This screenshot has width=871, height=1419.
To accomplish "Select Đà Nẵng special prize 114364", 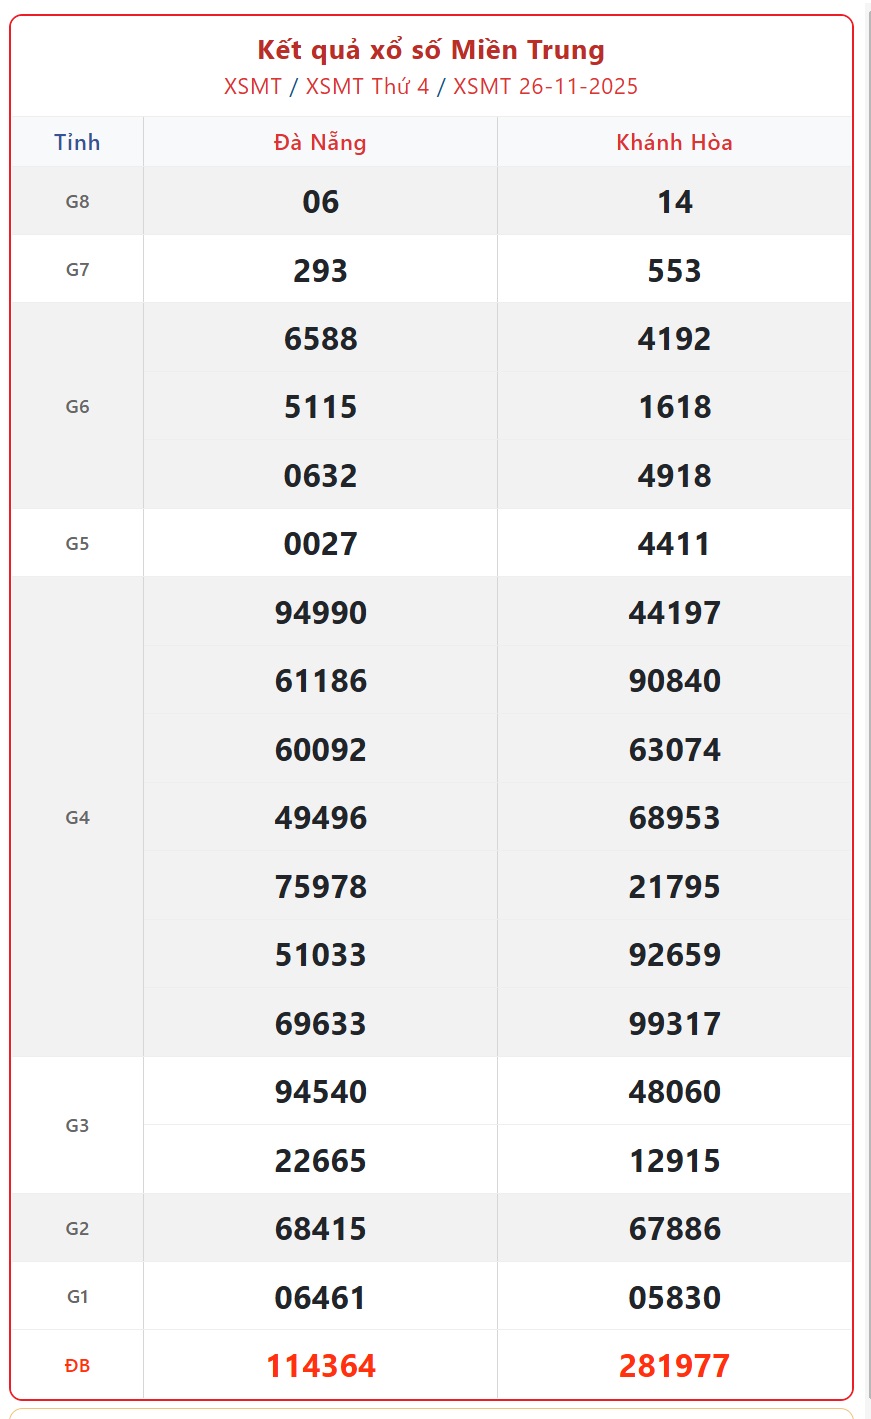I will (320, 1365).
